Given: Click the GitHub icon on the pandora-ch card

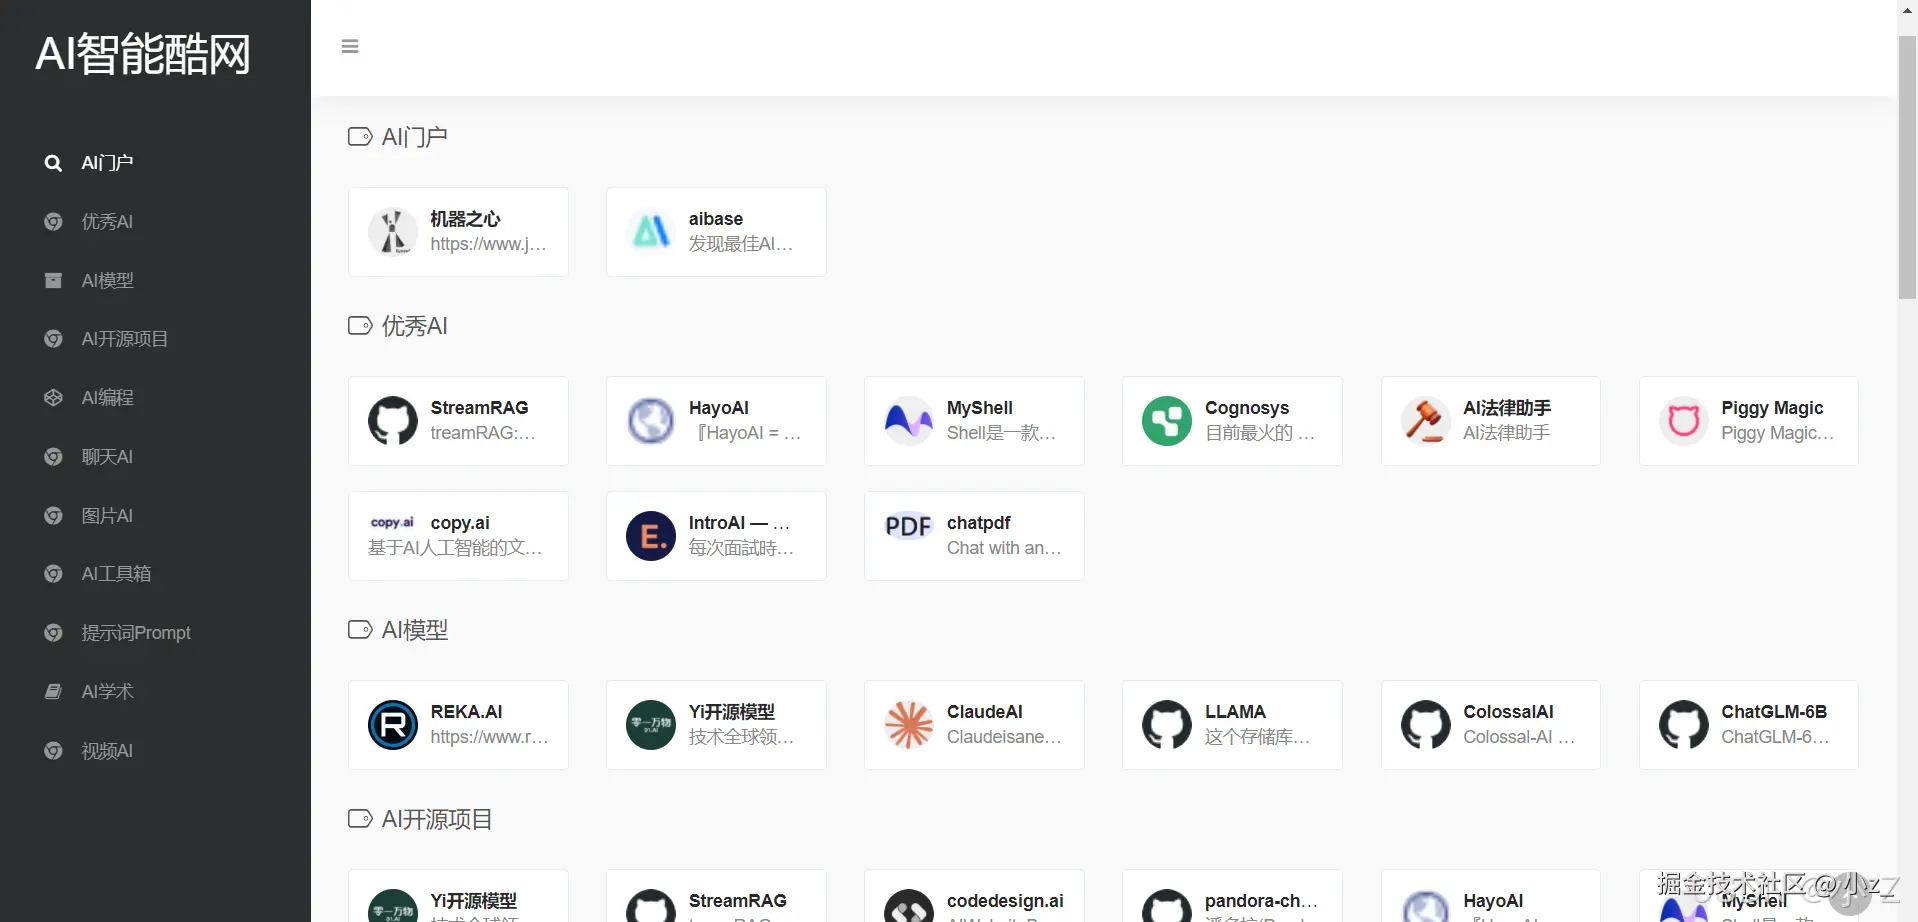Looking at the screenshot, I should click(x=1167, y=906).
